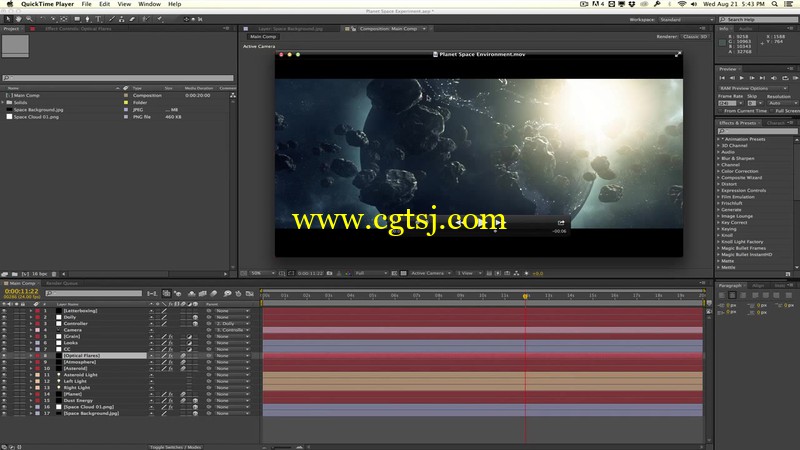Click the Project flowchart view icon
Screen dimensions: 800x450
233,95
